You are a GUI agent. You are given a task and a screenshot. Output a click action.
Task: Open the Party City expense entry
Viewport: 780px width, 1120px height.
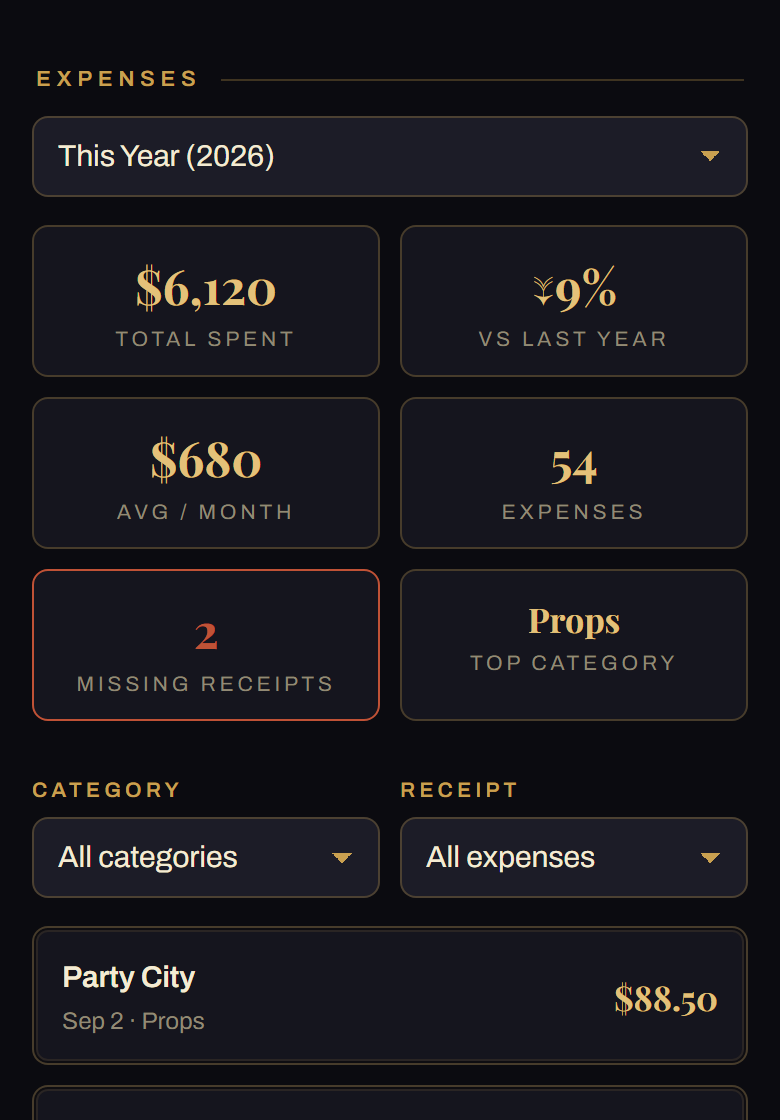pos(390,996)
